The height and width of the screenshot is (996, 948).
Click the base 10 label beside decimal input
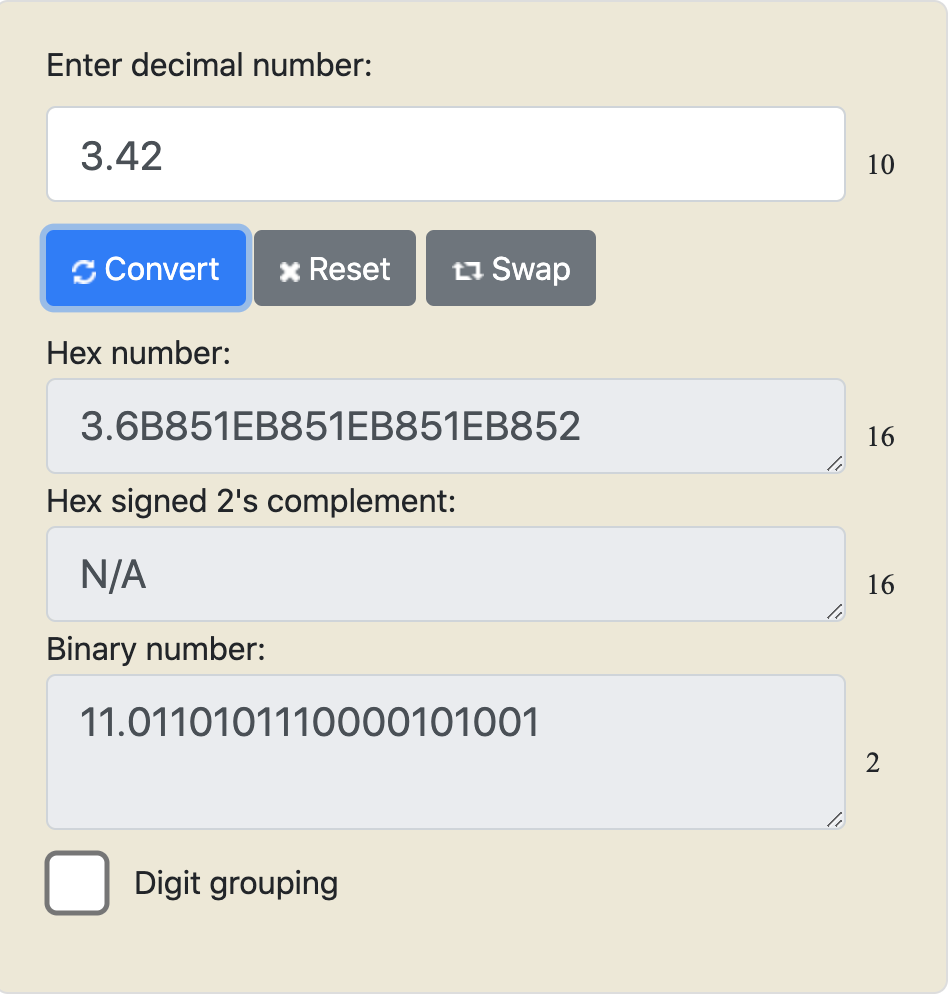[883, 166]
